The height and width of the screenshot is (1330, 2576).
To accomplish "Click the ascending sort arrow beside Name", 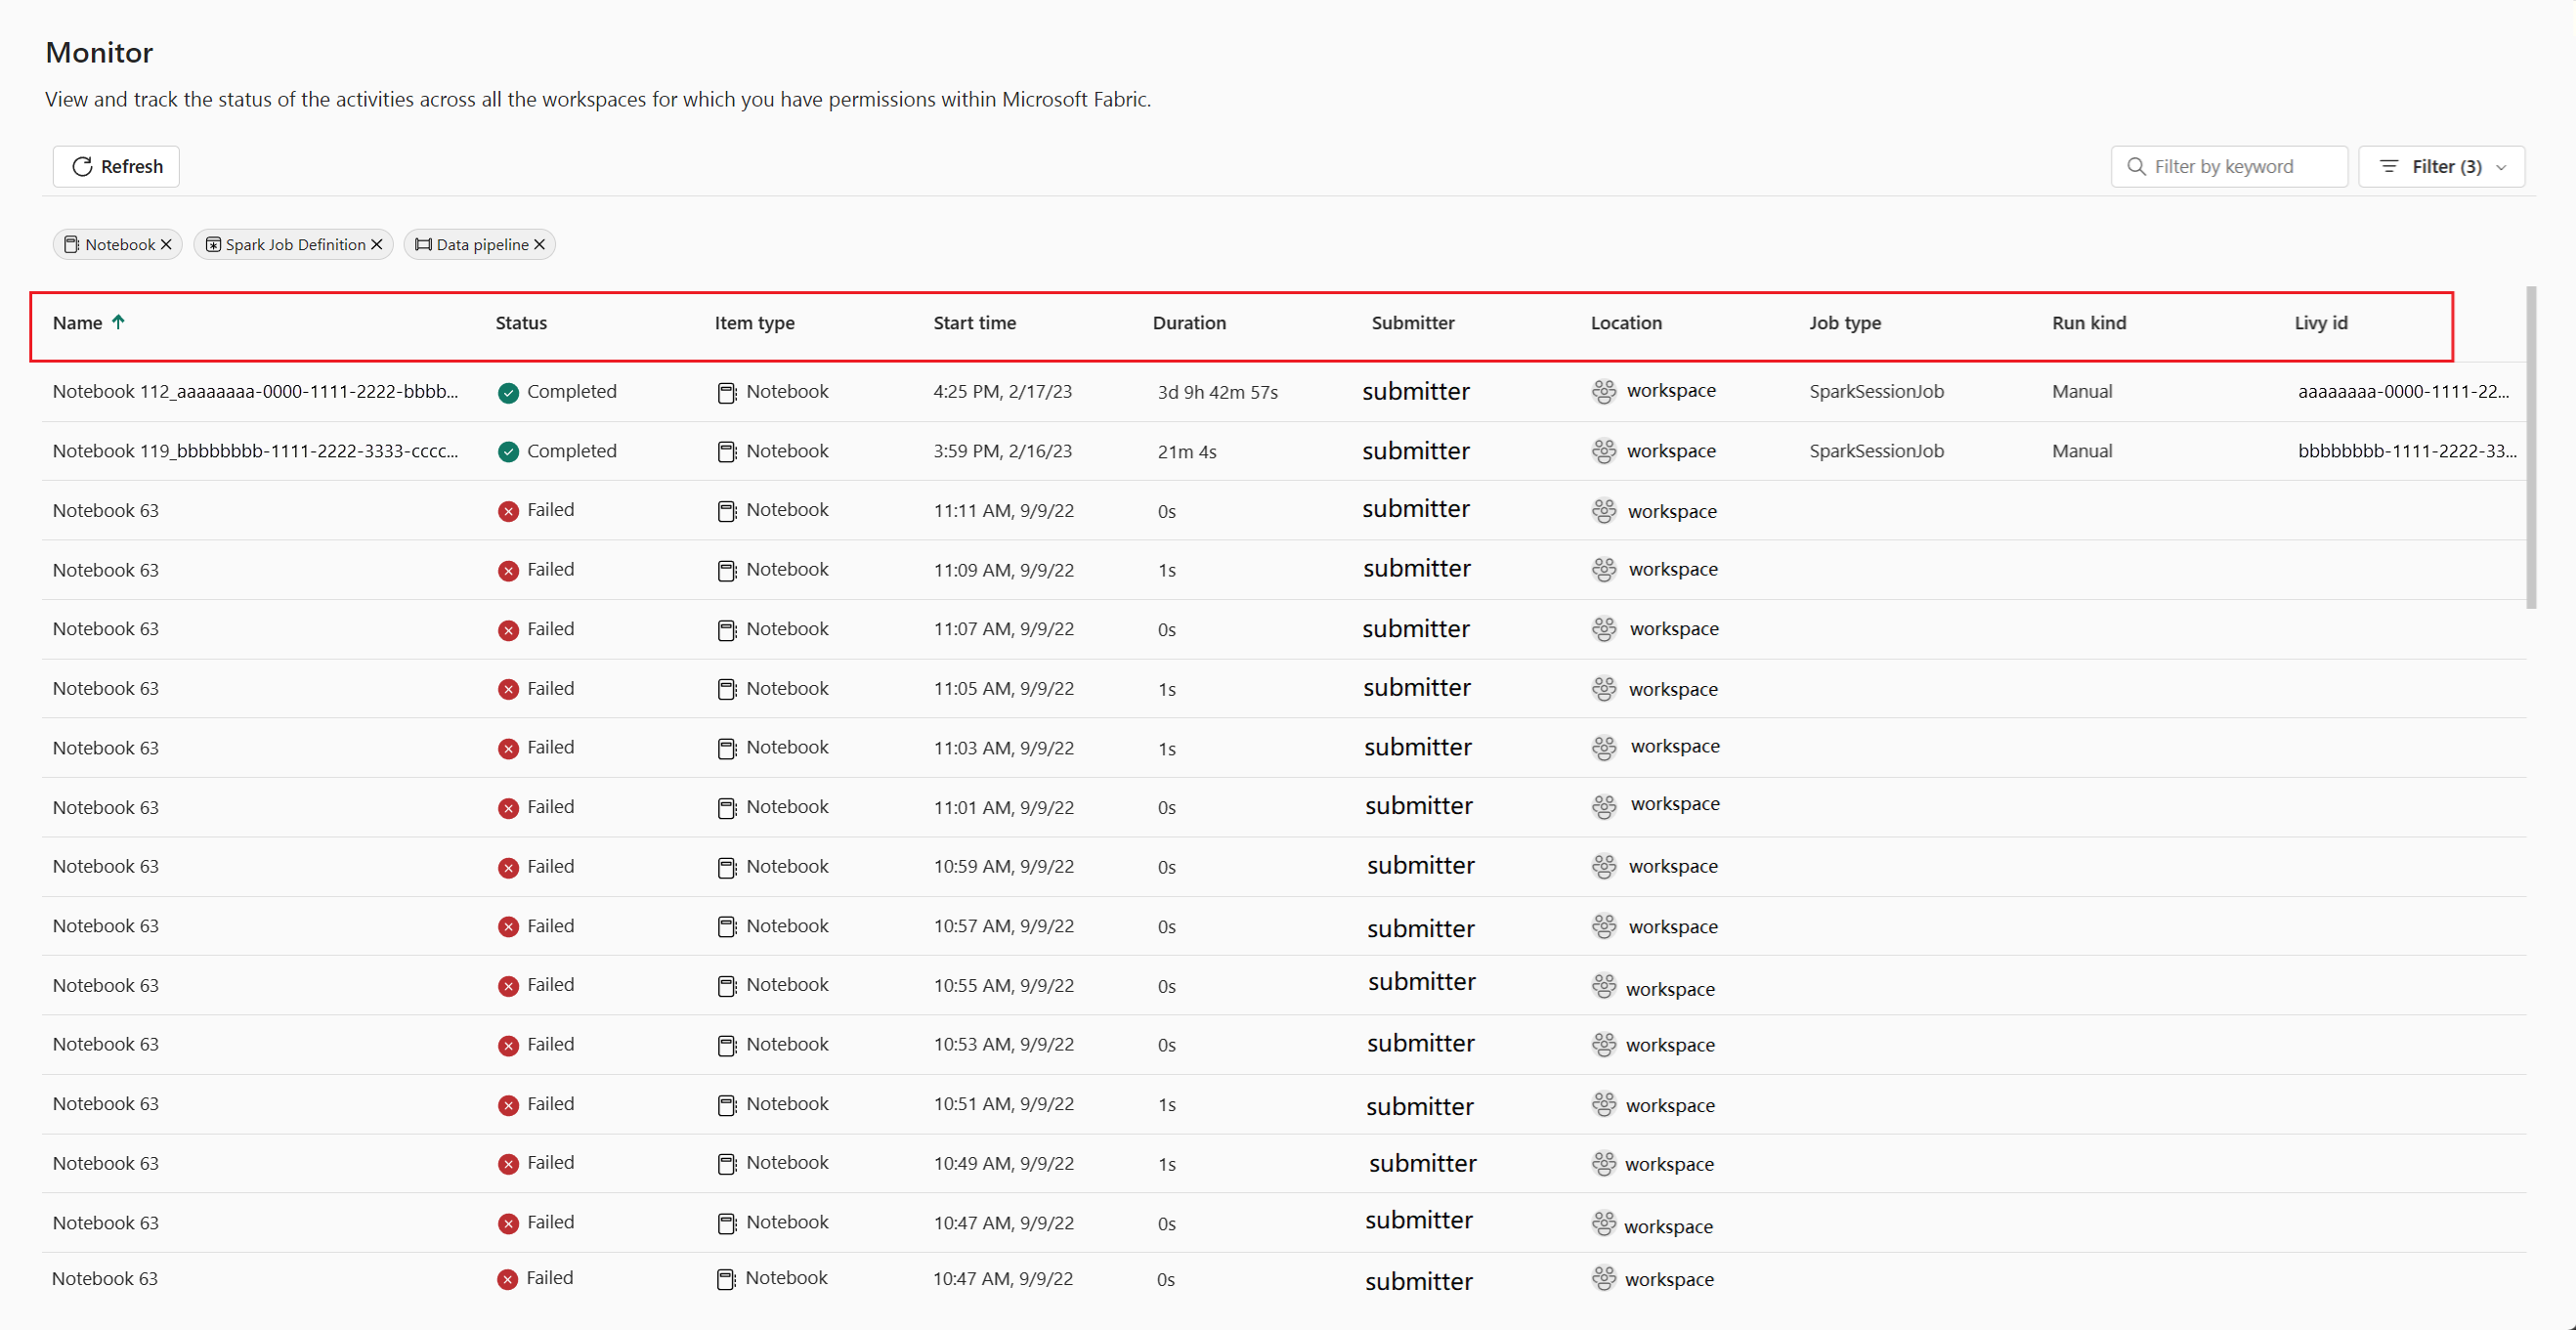I will click(118, 322).
